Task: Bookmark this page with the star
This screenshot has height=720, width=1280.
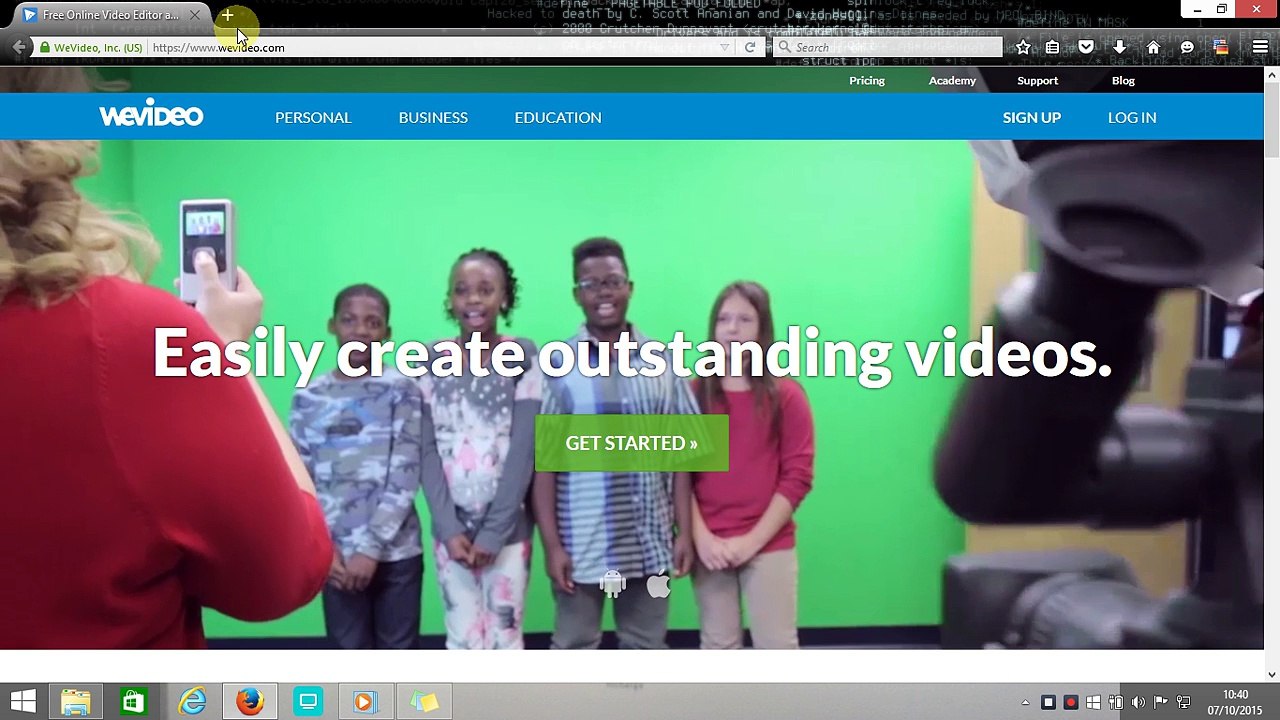Action: (x=1023, y=47)
